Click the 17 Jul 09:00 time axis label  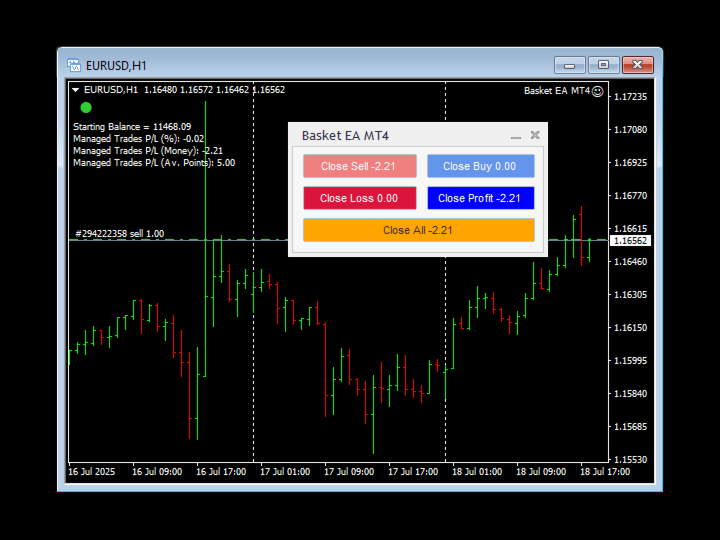tap(349, 472)
